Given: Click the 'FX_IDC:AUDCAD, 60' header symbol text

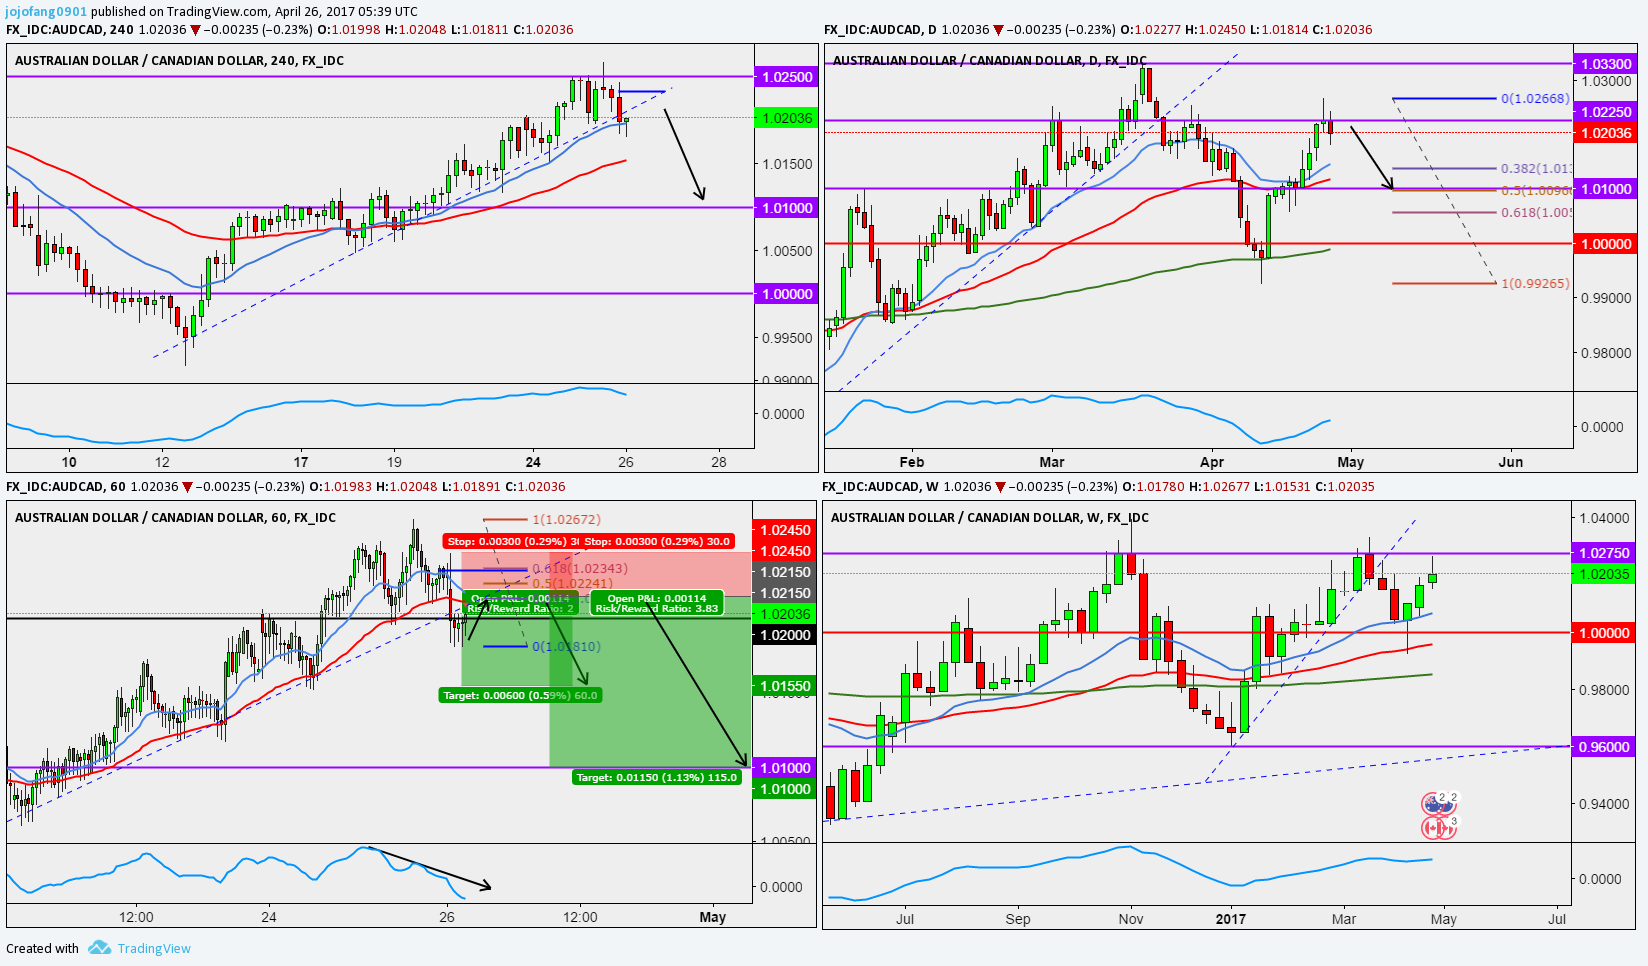Looking at the screenshot, I should click(66, 487).
